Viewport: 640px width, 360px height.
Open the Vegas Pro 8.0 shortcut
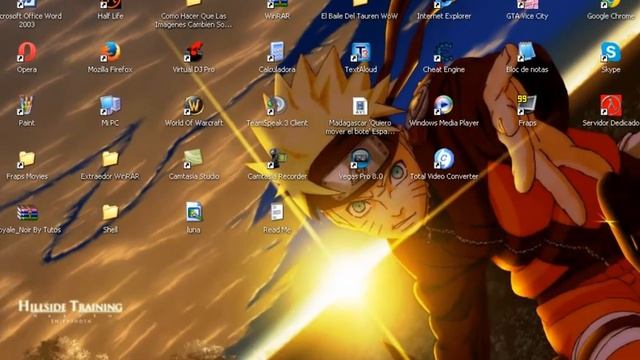click(x=360, y=159)
